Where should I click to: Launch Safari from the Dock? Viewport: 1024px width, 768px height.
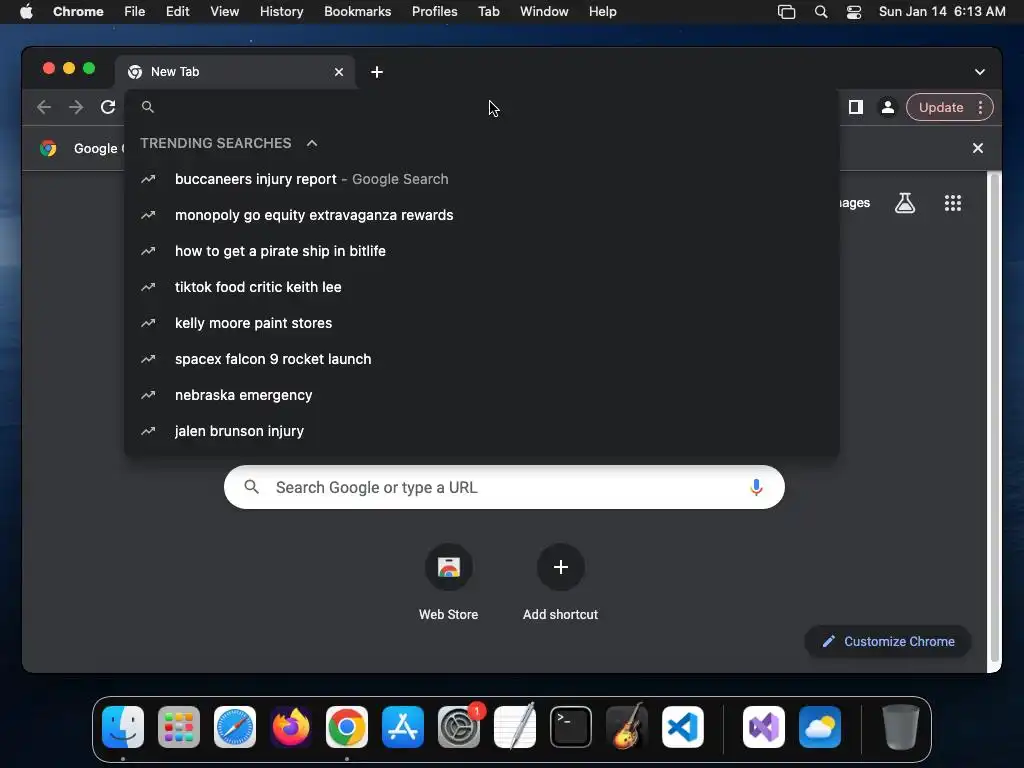[x=235, y=727]
